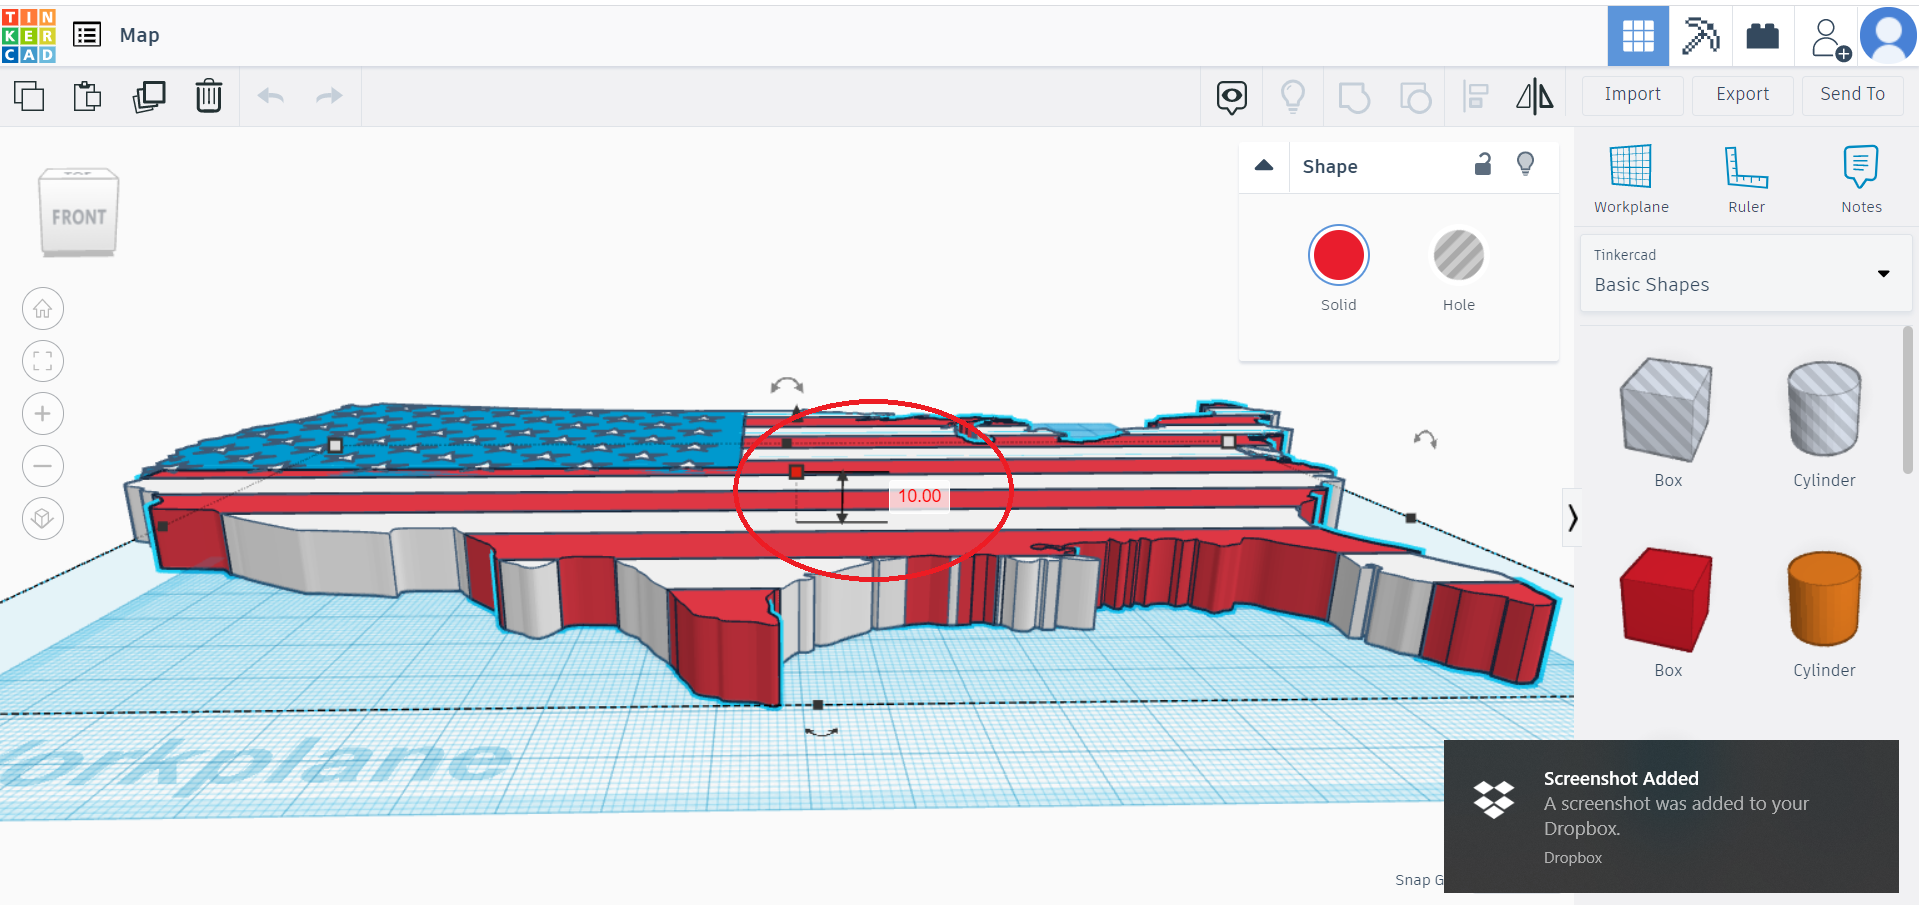Choose the red Solid color swatch
The image size is (1919, 905).
coord(1339,255)
